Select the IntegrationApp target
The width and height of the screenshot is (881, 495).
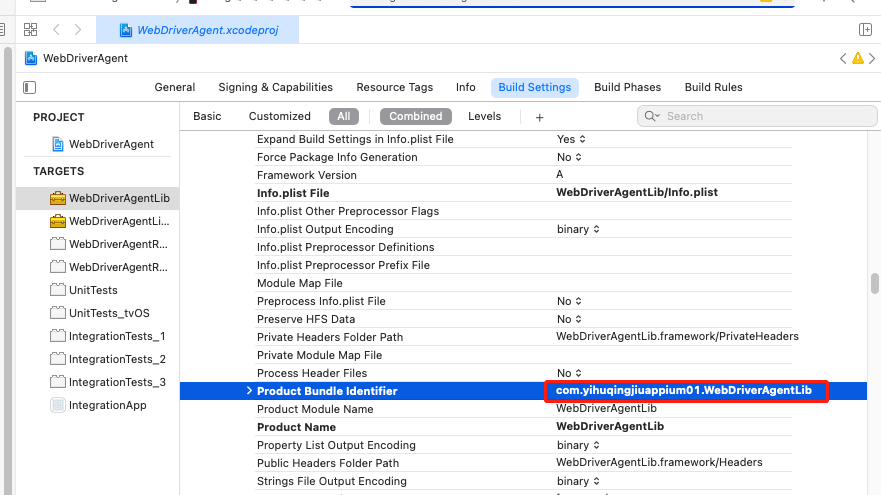(98, 405)
